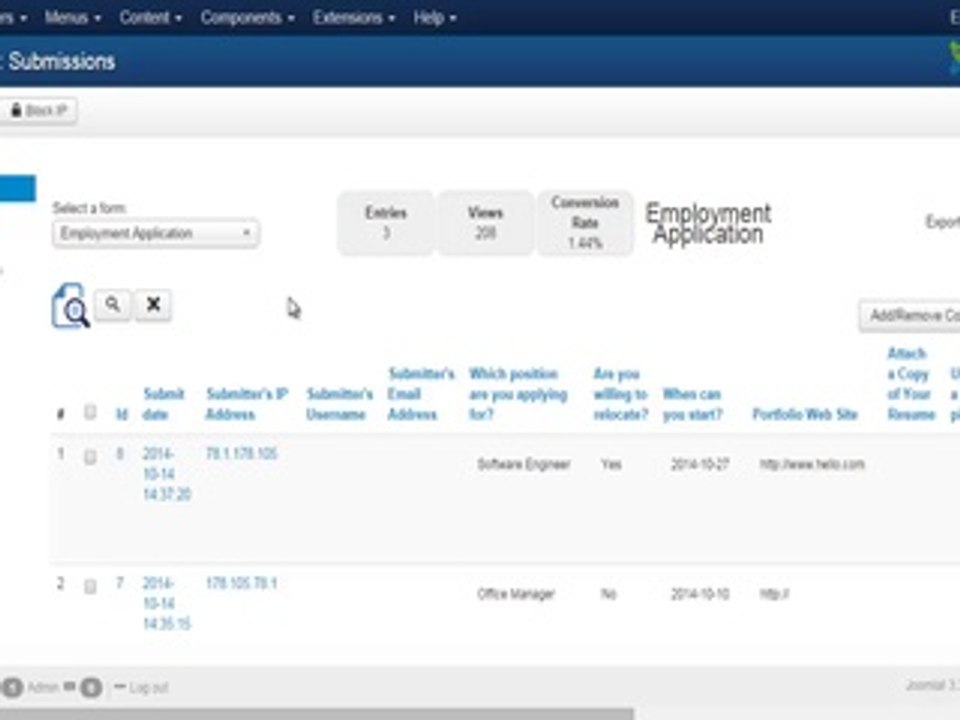Click Add/Remove Columns button
This screenshot has width=960, height=720.
pos(910,316)
